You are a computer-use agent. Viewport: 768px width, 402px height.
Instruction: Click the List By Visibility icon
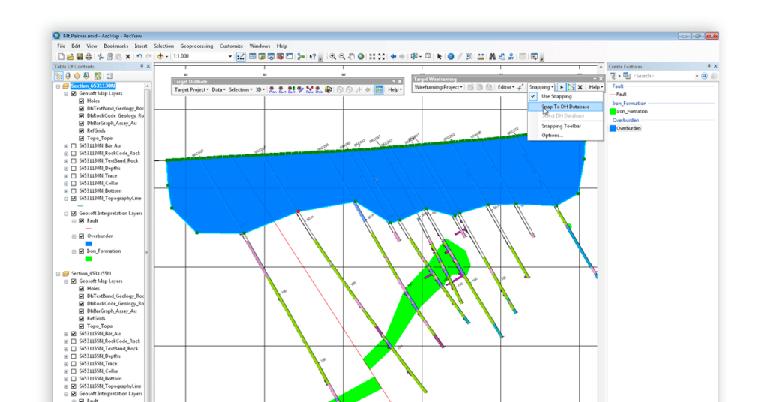[77, 76]
